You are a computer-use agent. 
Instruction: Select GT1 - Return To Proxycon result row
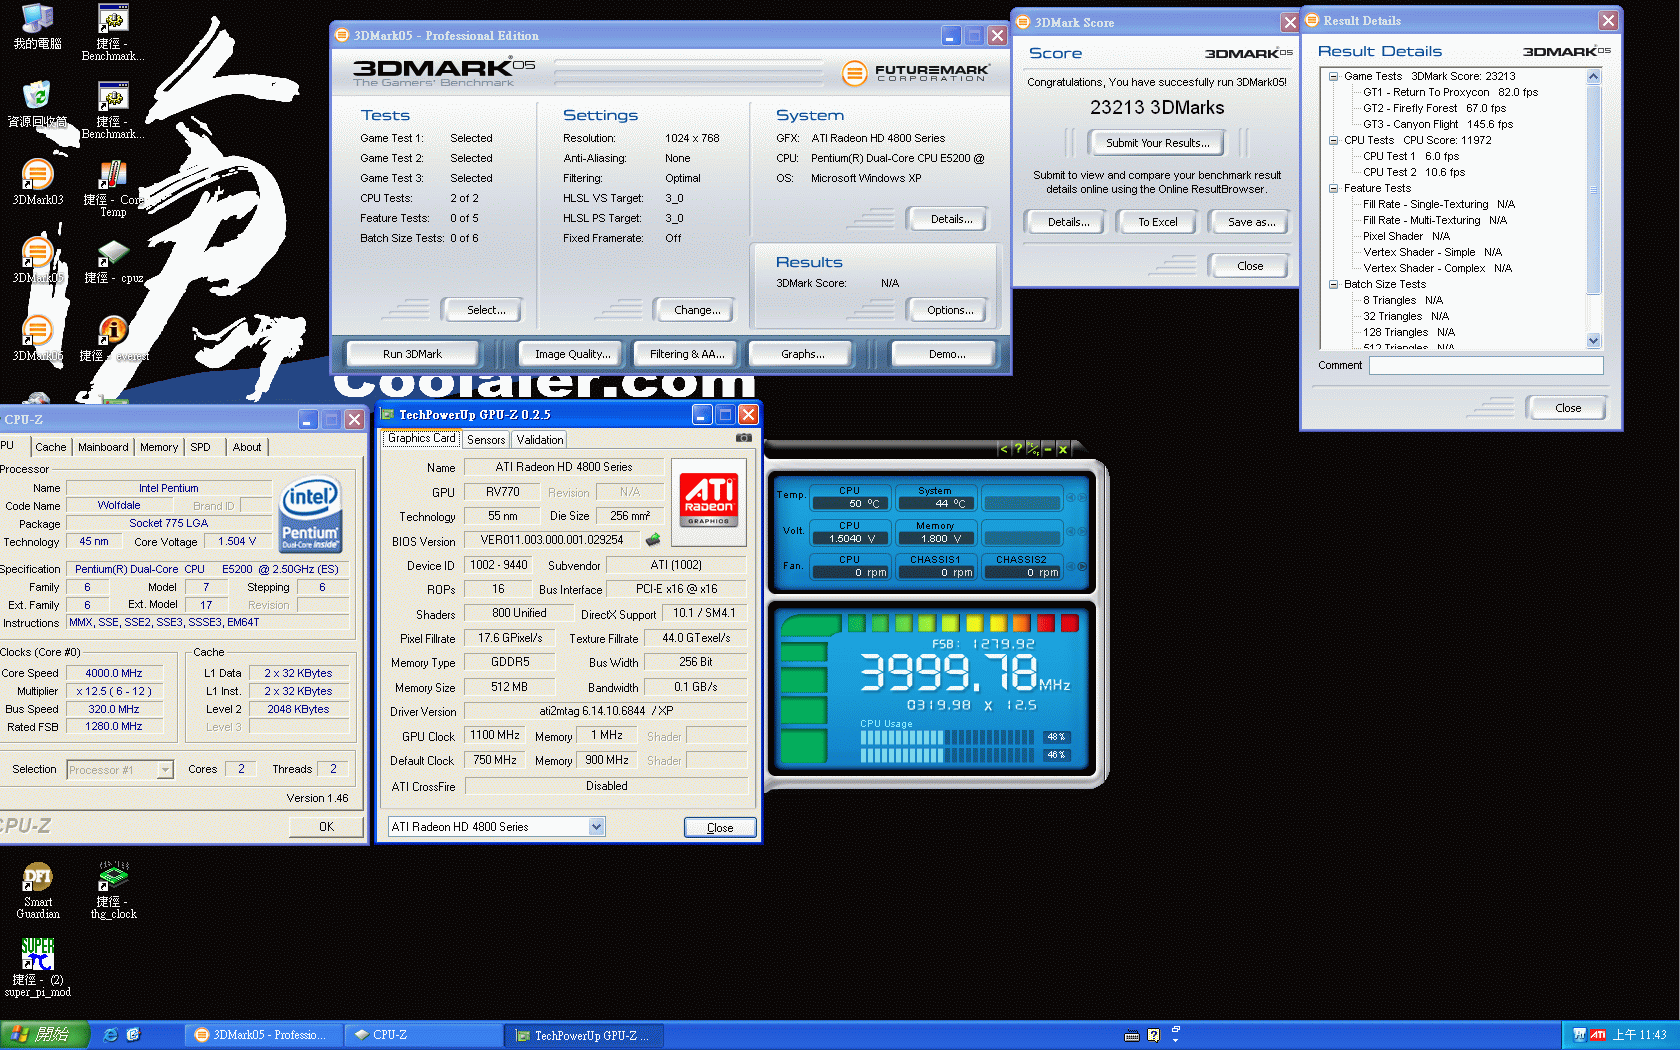coord(1450,92)
